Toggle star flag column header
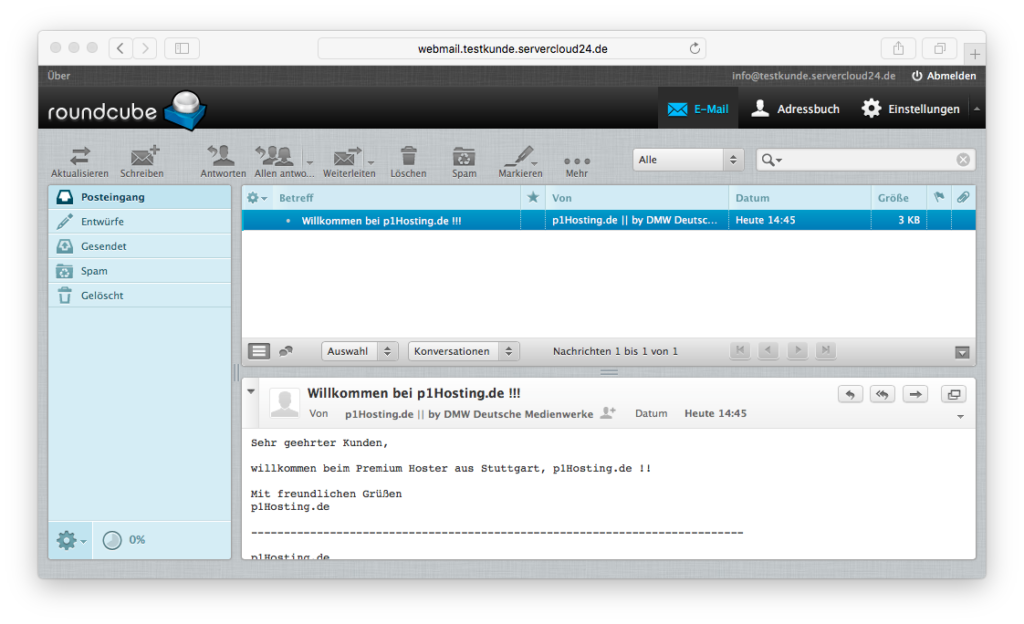Image resolution: width=1024 pixels, height=624 pixels. pyautogui.click(x=533, y=198)
